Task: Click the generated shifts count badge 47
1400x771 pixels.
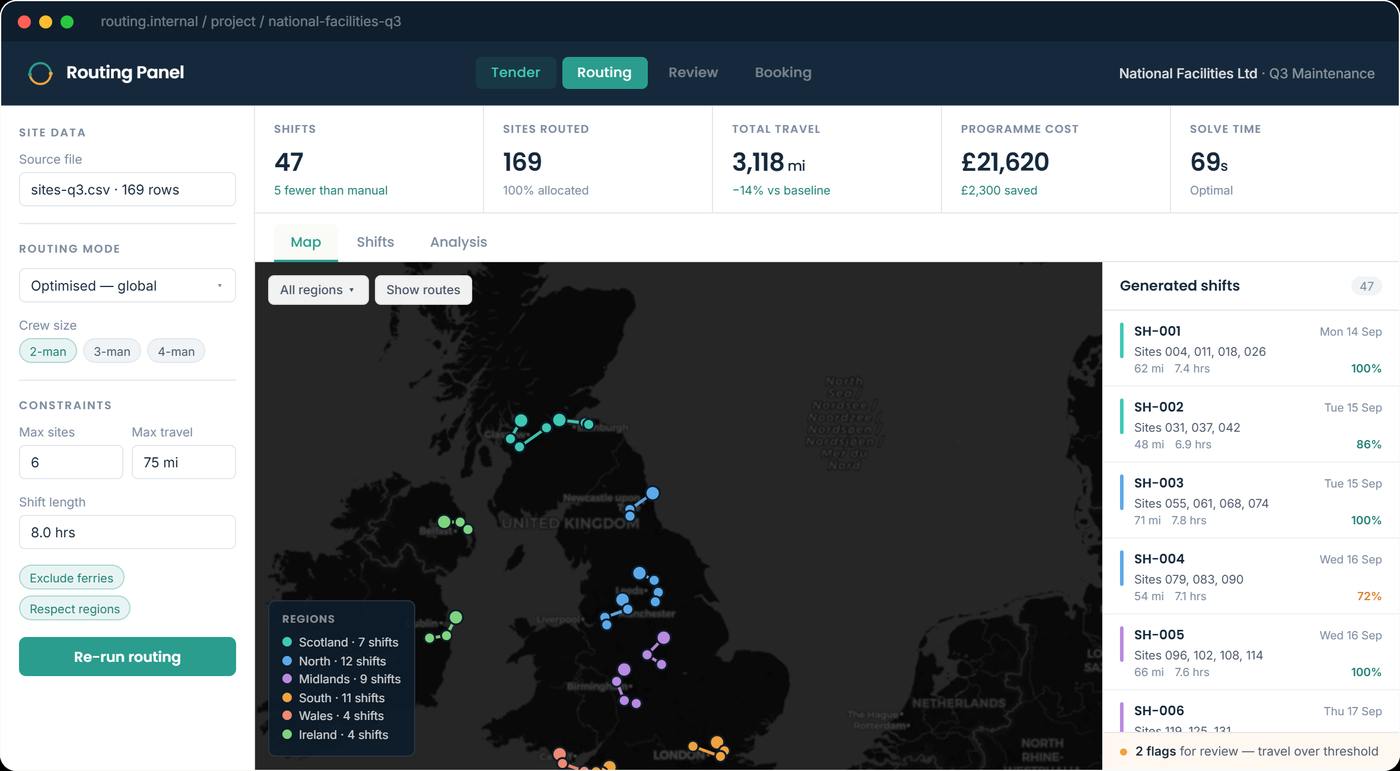Action: click(x=1366, y=286)
